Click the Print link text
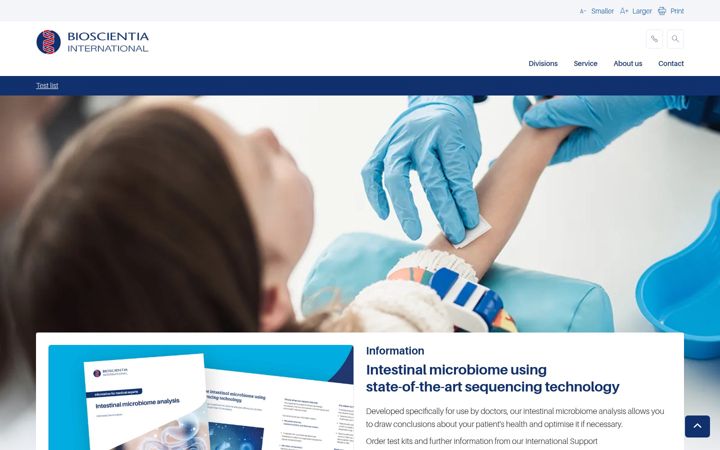720x450 pixels. coord(677,11)
